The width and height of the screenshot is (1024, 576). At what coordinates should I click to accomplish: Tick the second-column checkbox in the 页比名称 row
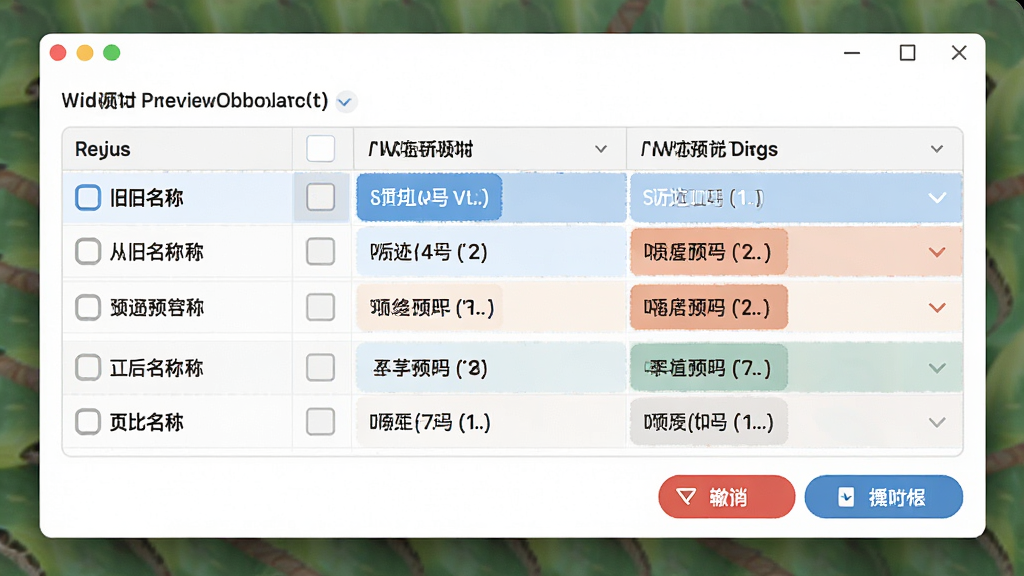point(321,422)
